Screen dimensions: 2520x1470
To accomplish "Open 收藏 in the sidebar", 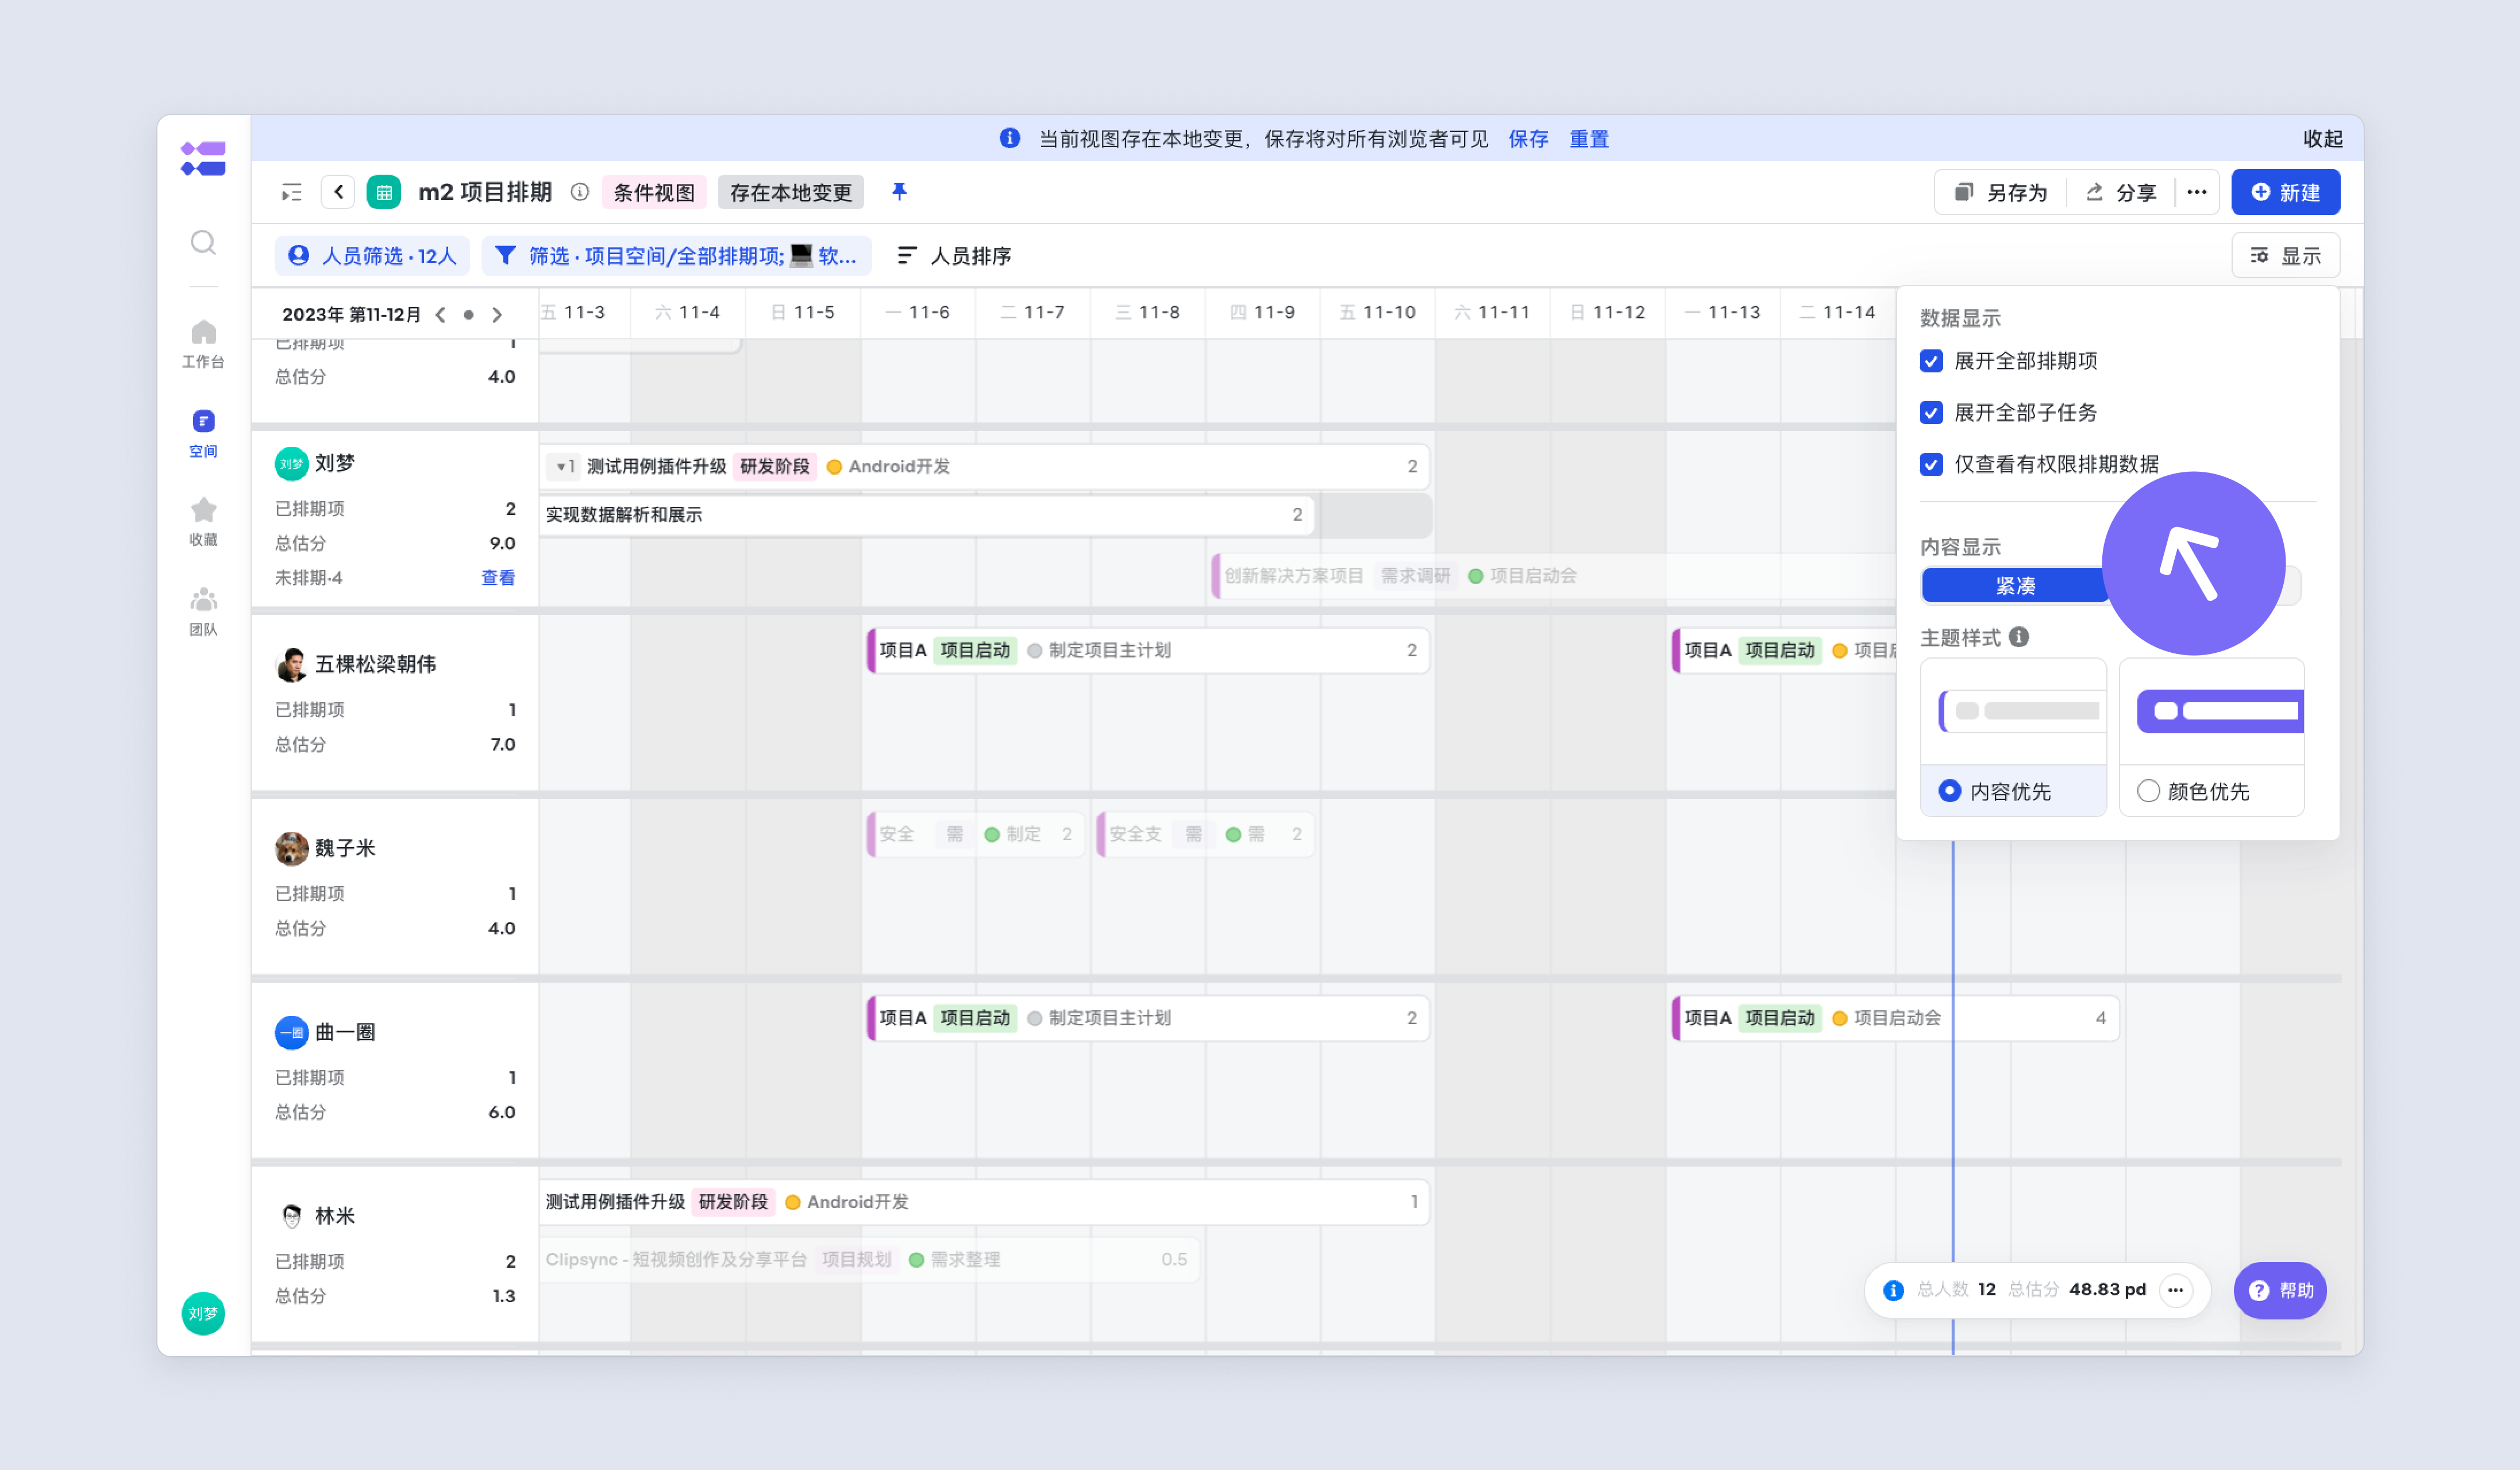I will coord(203,521).
